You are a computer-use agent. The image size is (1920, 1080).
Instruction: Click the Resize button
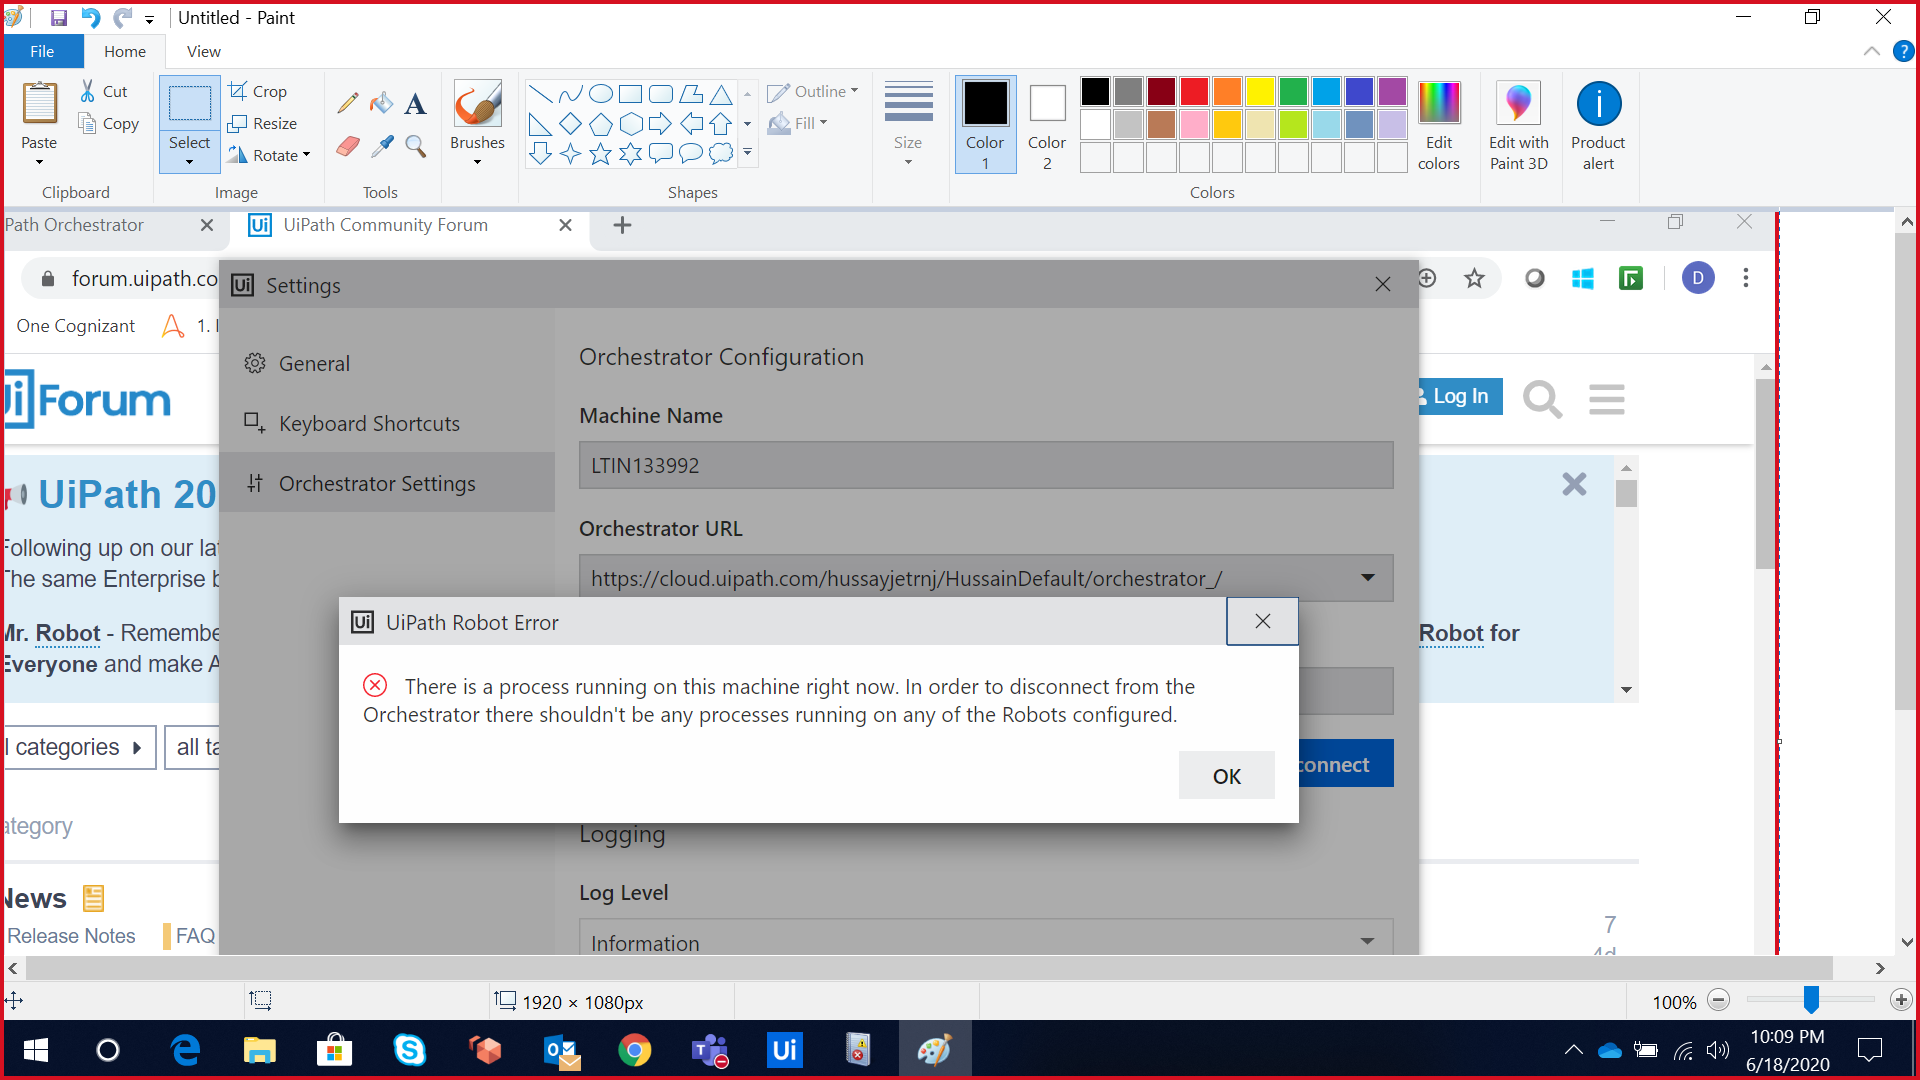[x=263, y=123]
